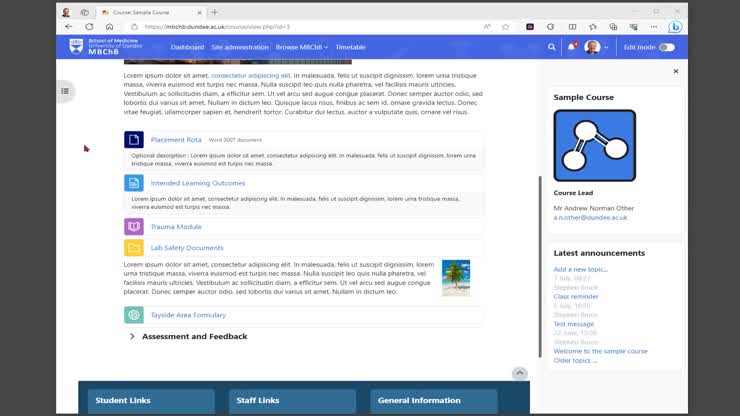Open browser split screen icon
The height and width of the screenshot is (416, 740).
click(572, 27)
